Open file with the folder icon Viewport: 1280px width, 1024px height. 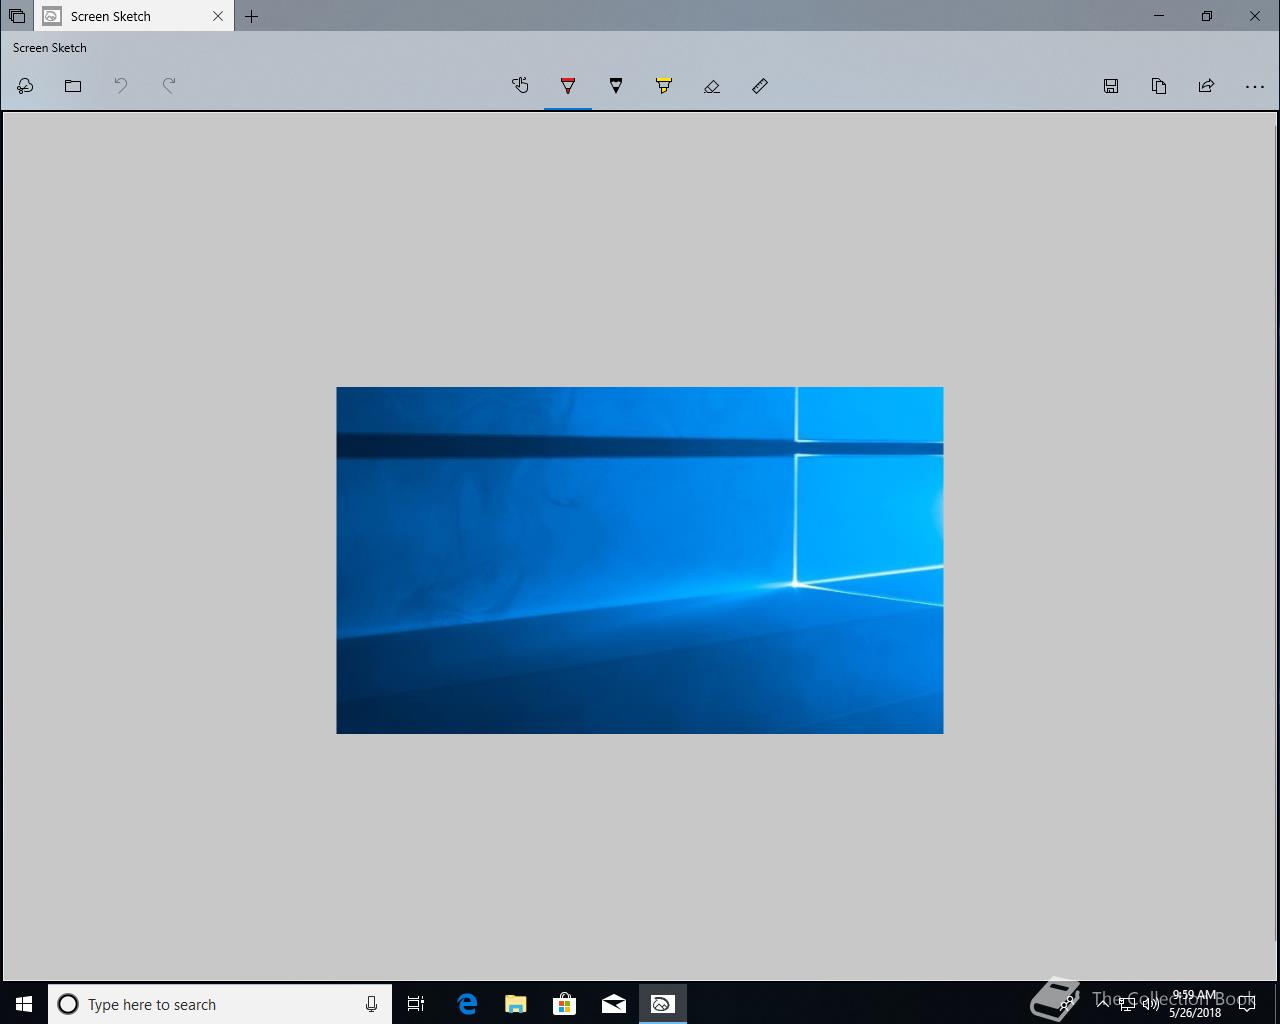pos(73,86)
